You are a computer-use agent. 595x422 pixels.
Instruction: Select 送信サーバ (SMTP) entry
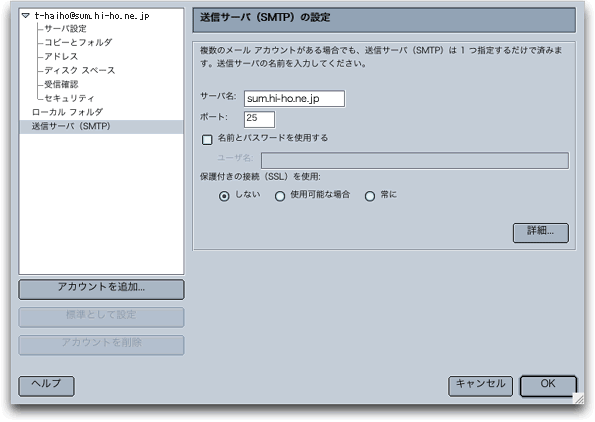pos(101,126)
